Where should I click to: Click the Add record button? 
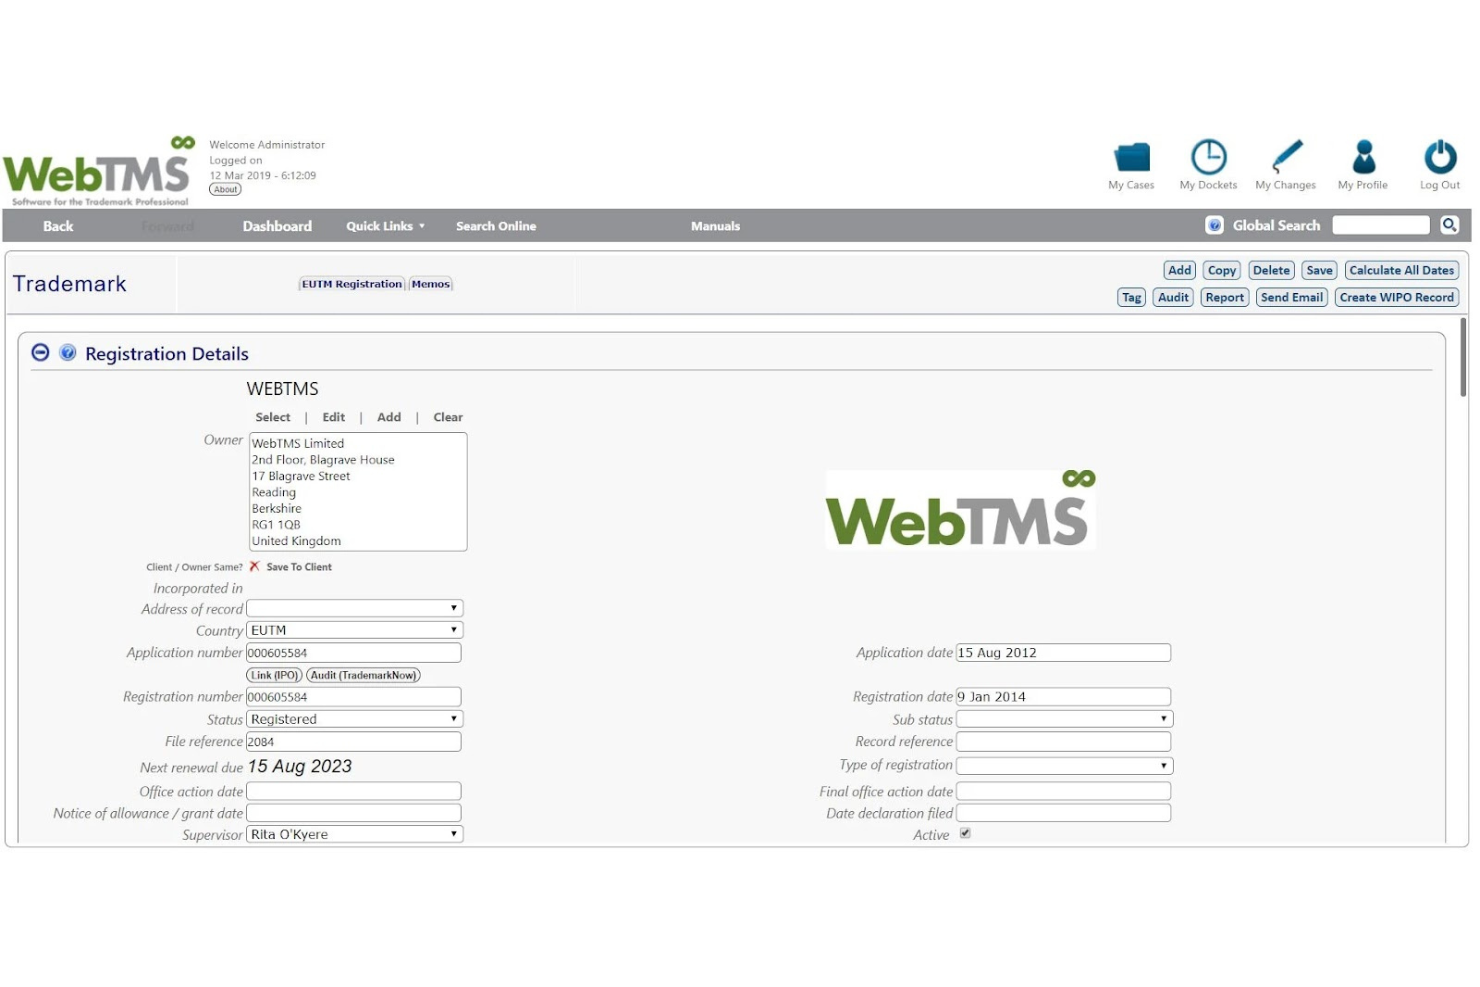(1180, 270)
